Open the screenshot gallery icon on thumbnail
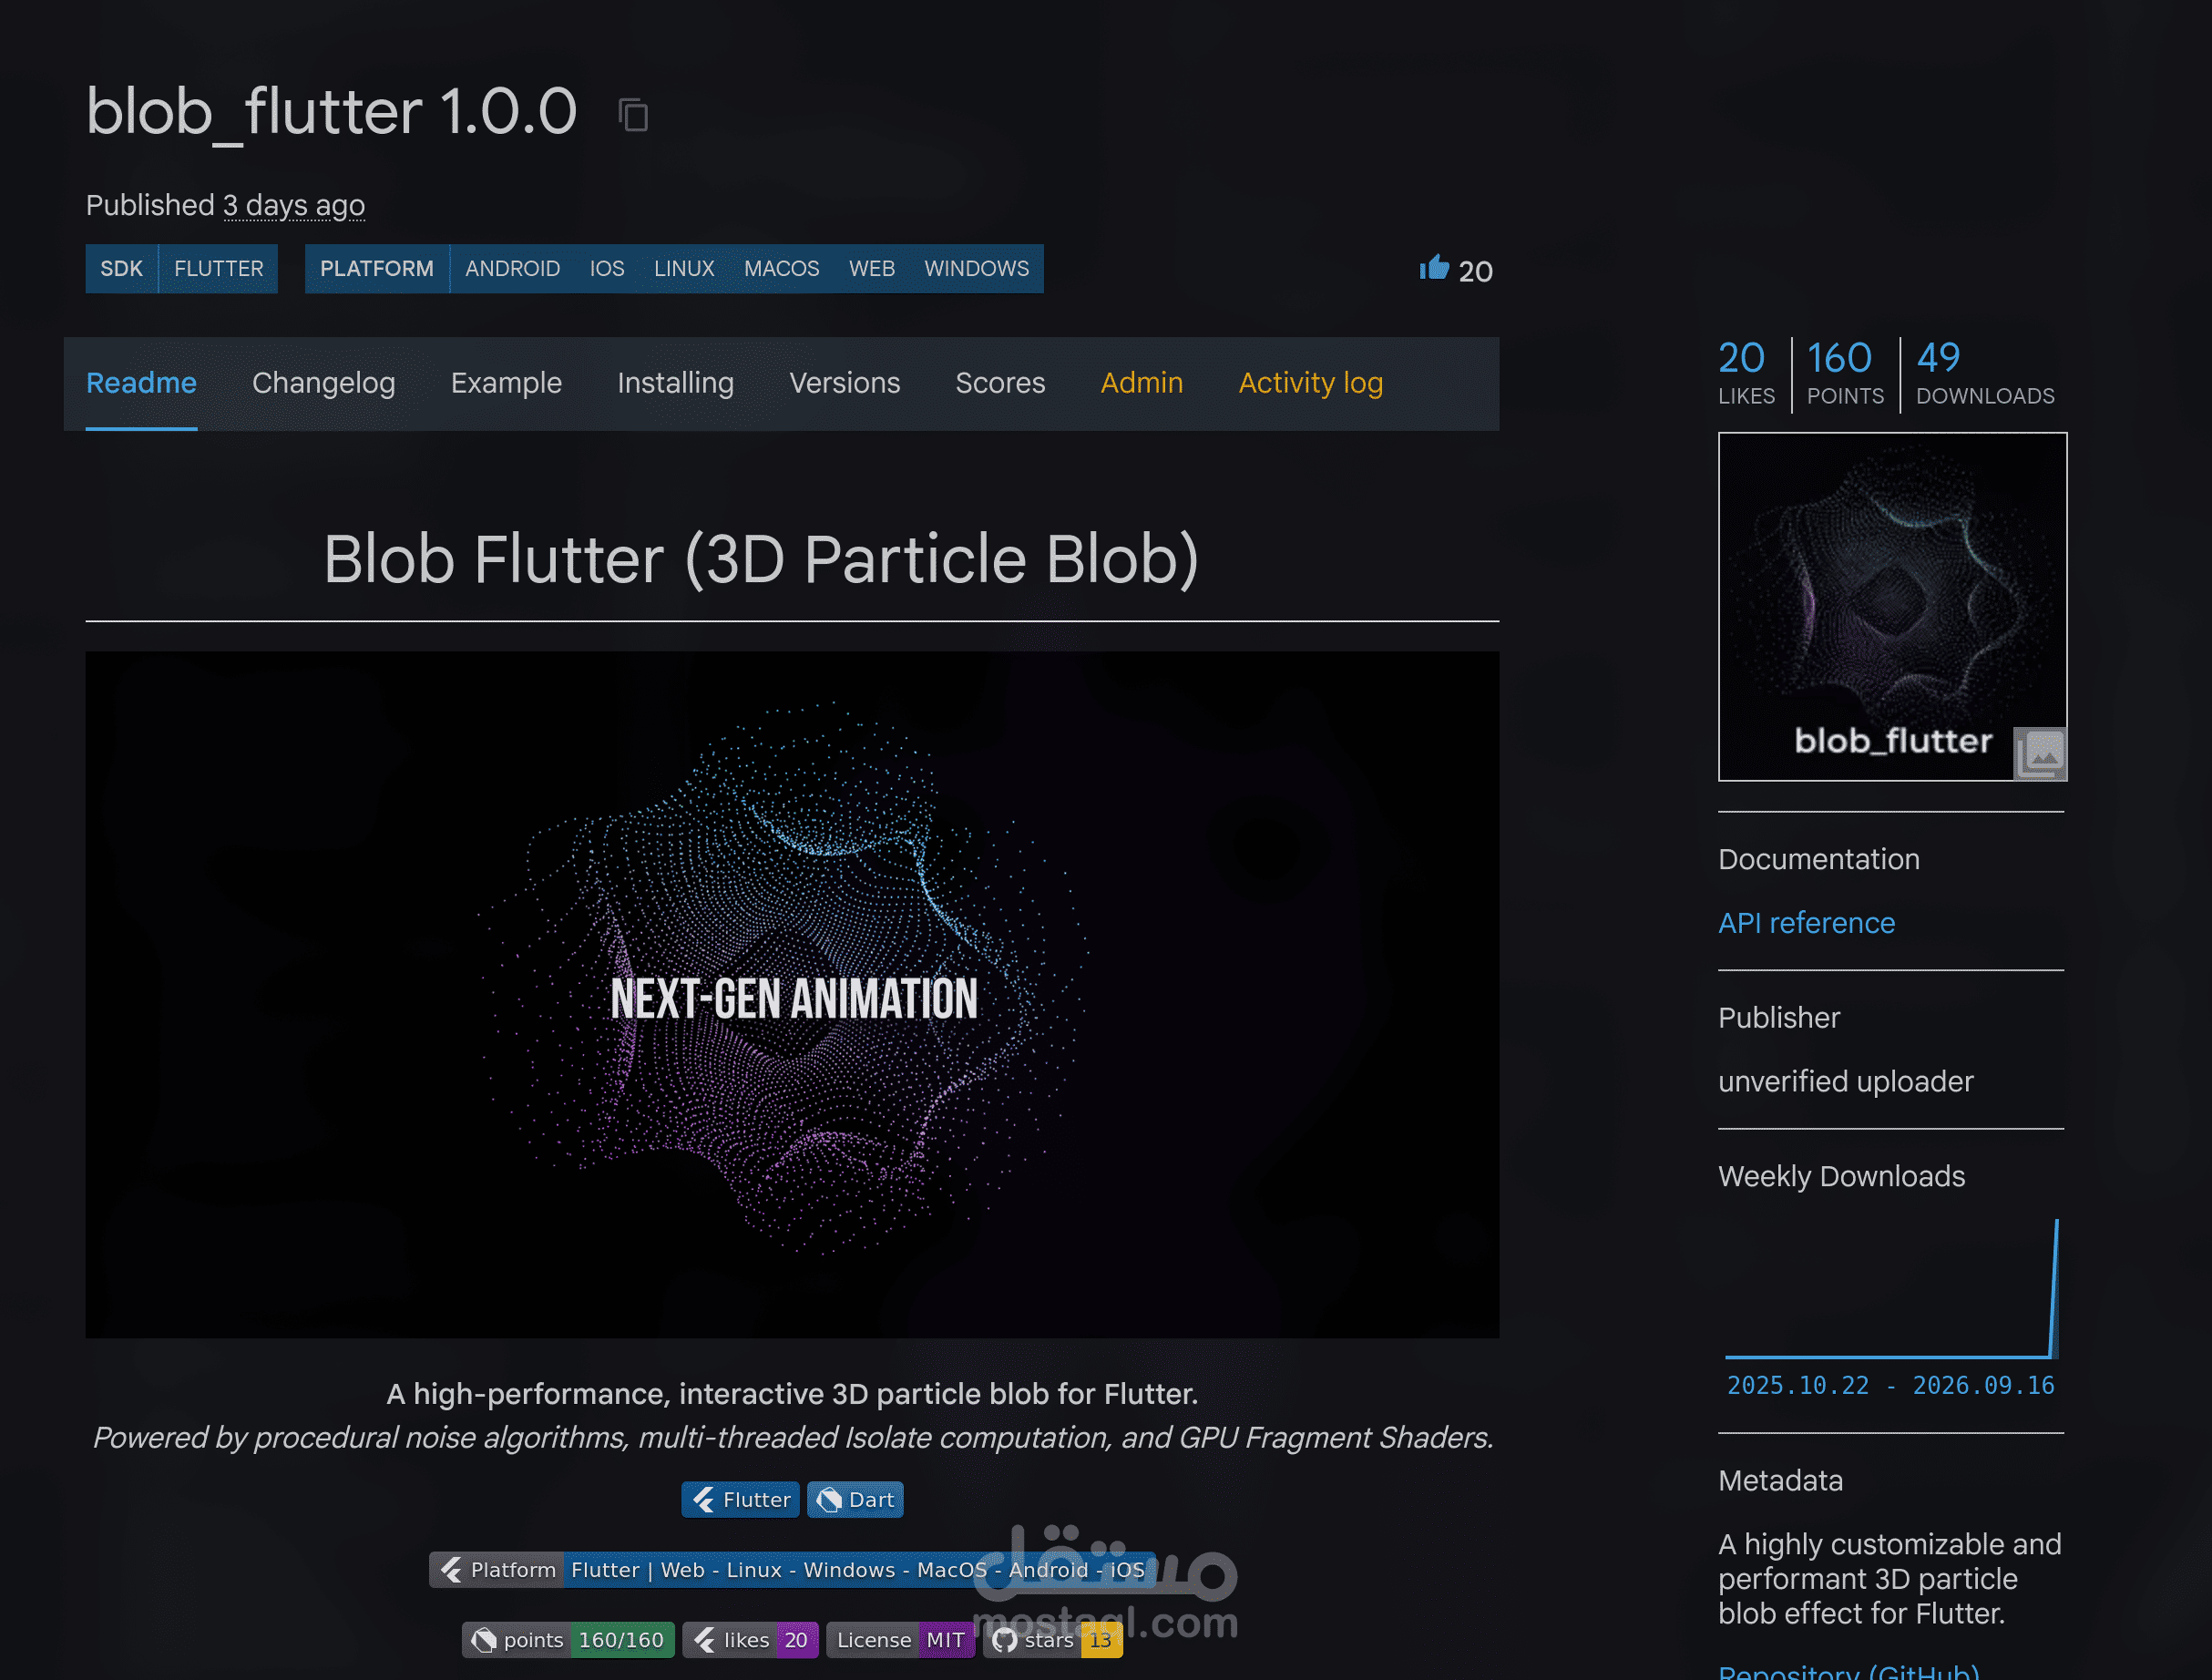 2040,753
